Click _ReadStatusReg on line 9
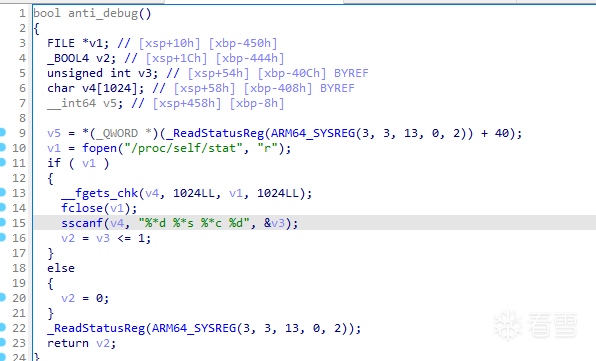The image size is (596, 361). (x=215, y=133)
